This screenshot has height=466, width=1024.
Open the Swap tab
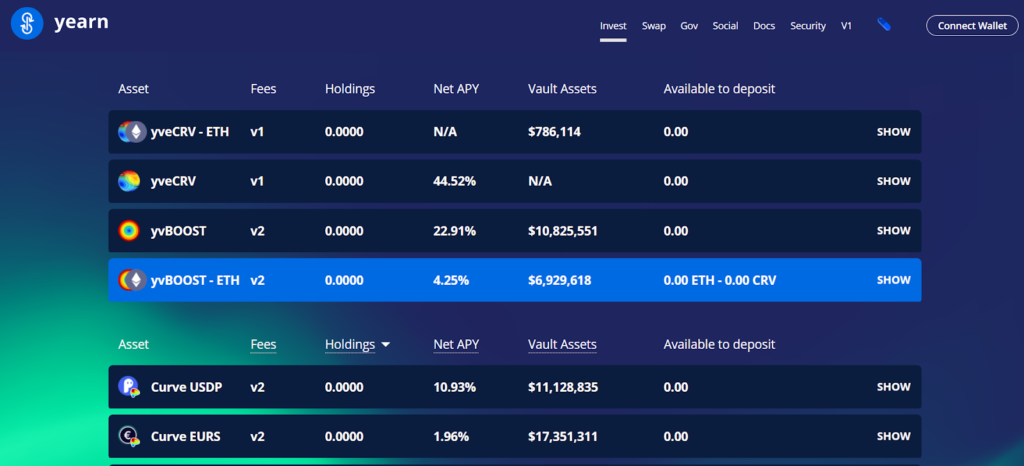(654, 26)
